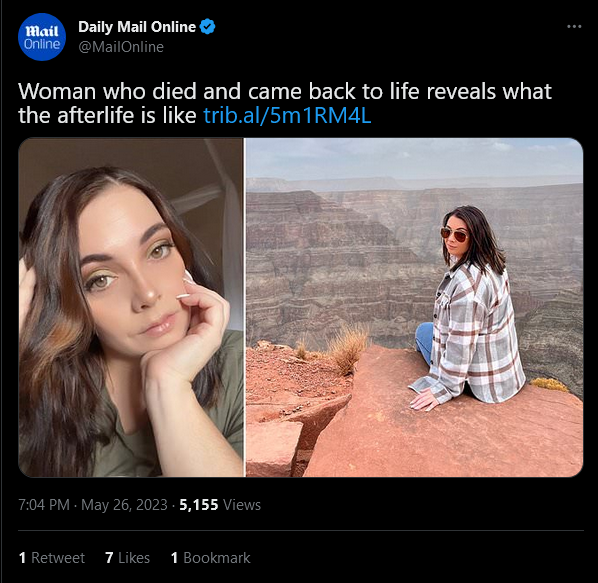
Task: Show the 7 Likes list
Action: pyautogui.click(x=127, y=558)
